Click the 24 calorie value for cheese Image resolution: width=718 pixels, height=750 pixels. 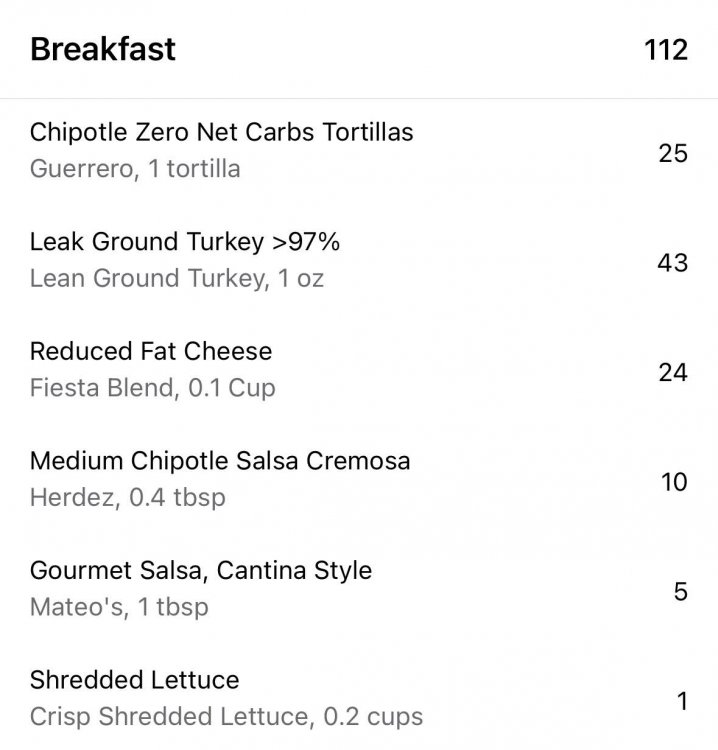(673, 372)
